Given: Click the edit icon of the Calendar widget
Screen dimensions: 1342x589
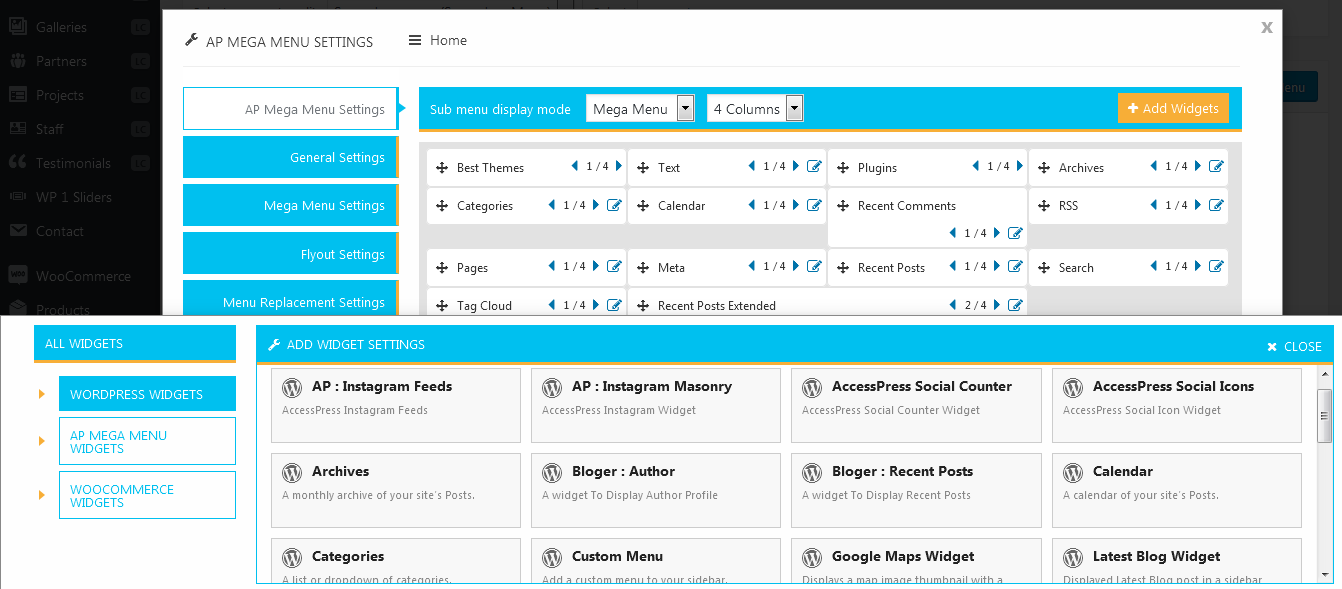Looking at the screenshot, I should tap(815, 205).
